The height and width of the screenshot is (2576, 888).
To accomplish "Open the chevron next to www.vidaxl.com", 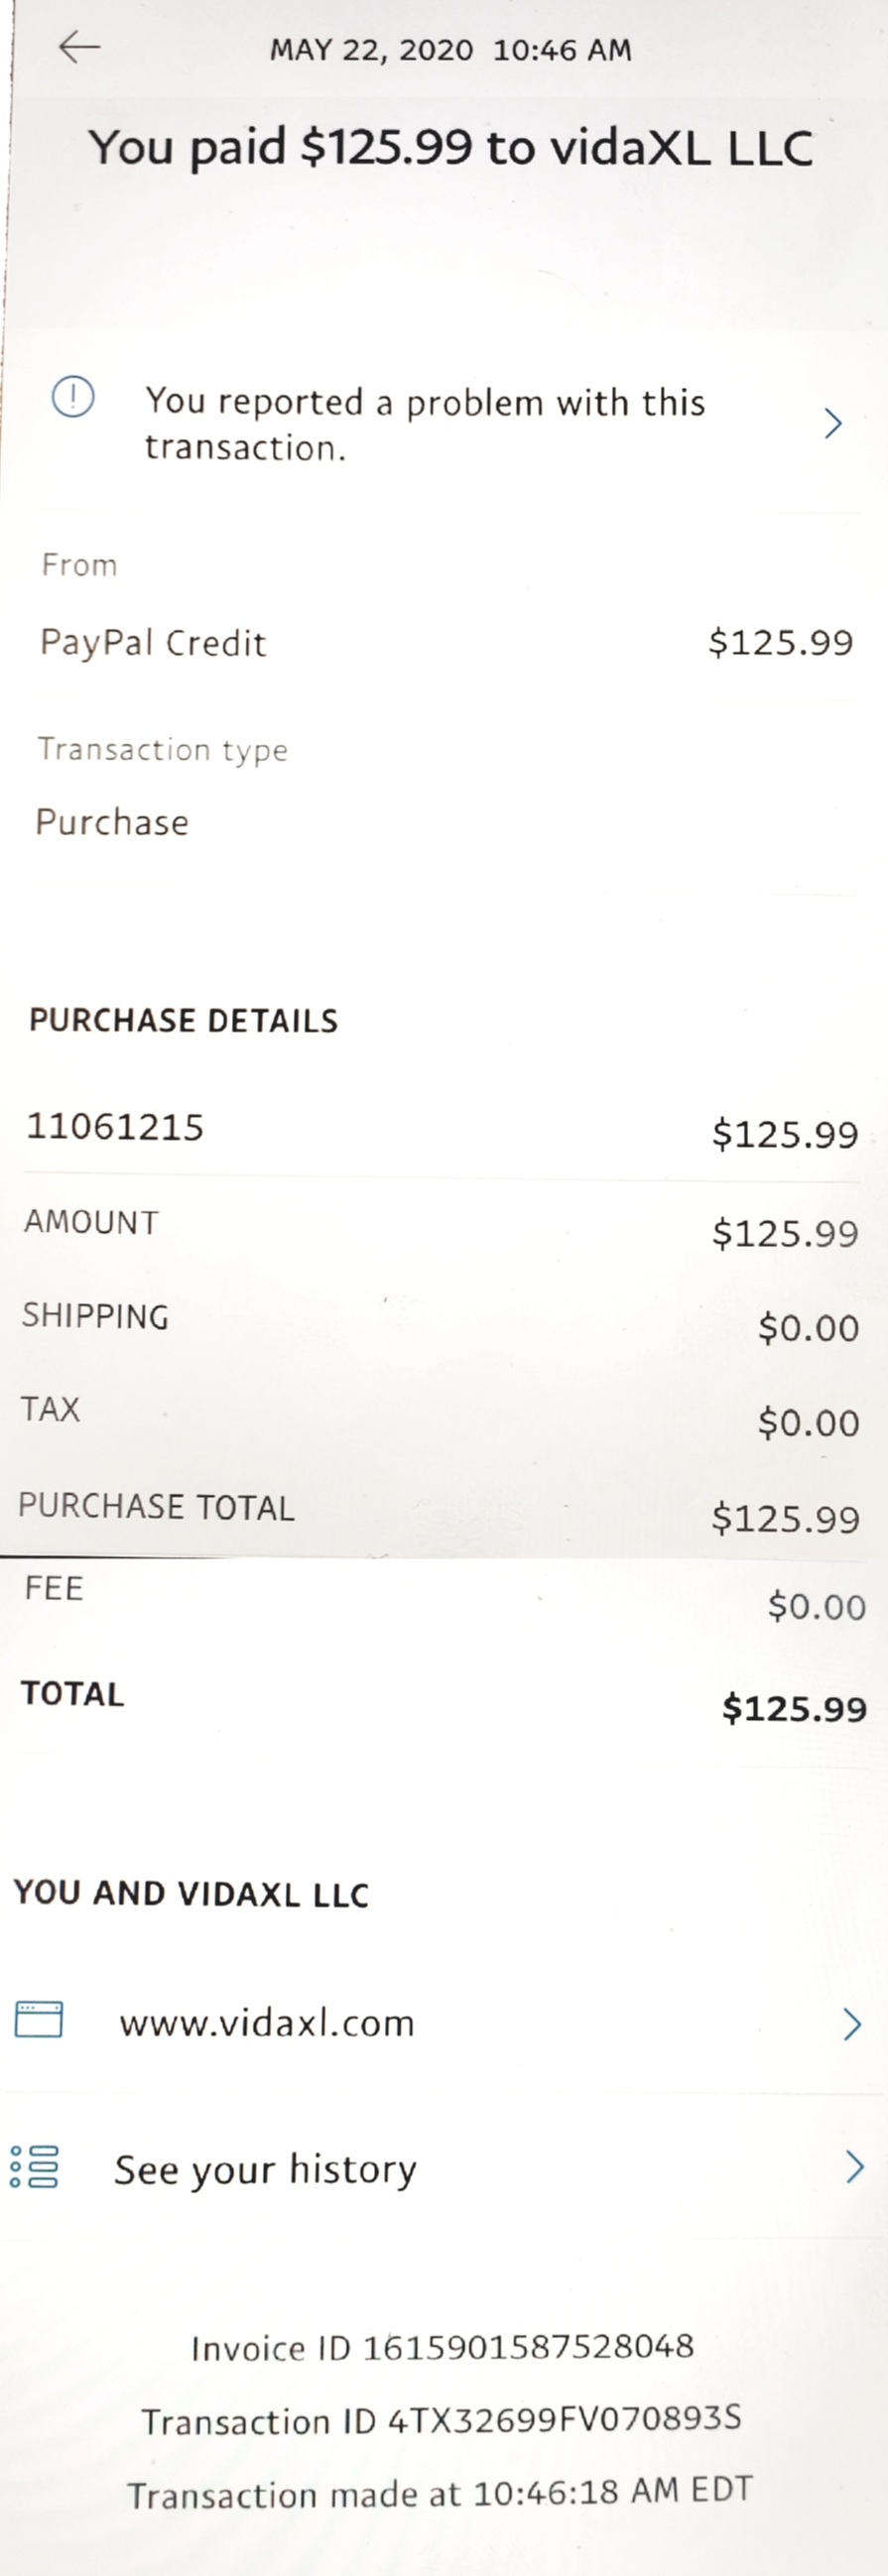I will [852, 2023].
